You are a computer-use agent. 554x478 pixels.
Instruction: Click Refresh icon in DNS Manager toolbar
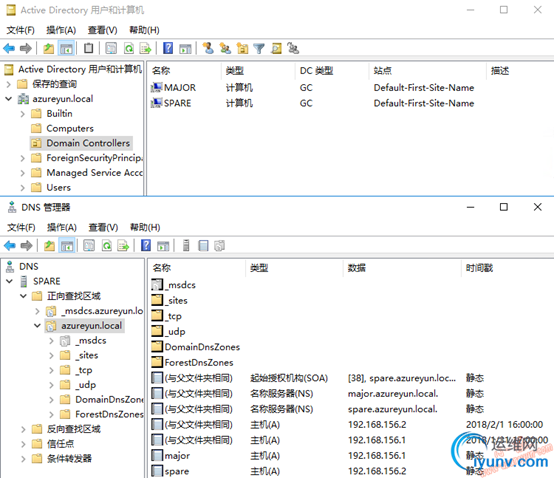[107, 246]
